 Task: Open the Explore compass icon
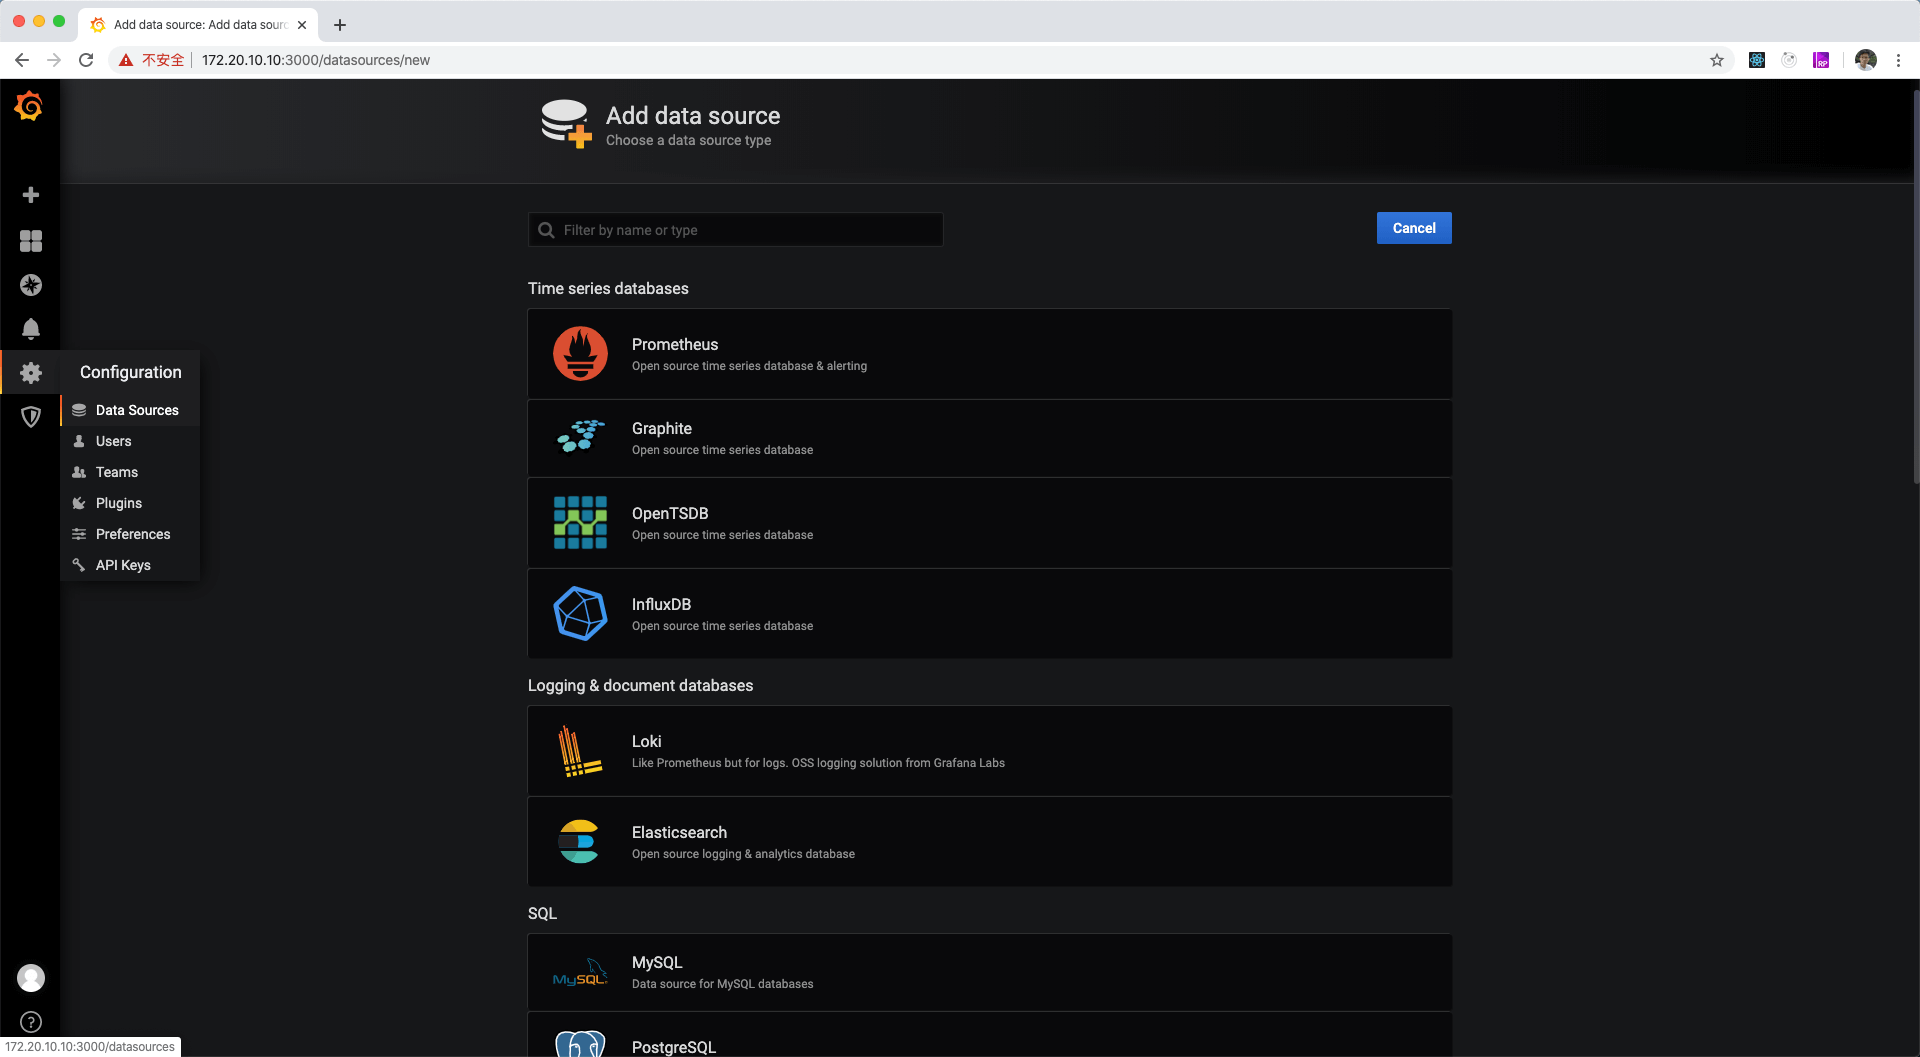pyautogui.click(x=31, y=285)
